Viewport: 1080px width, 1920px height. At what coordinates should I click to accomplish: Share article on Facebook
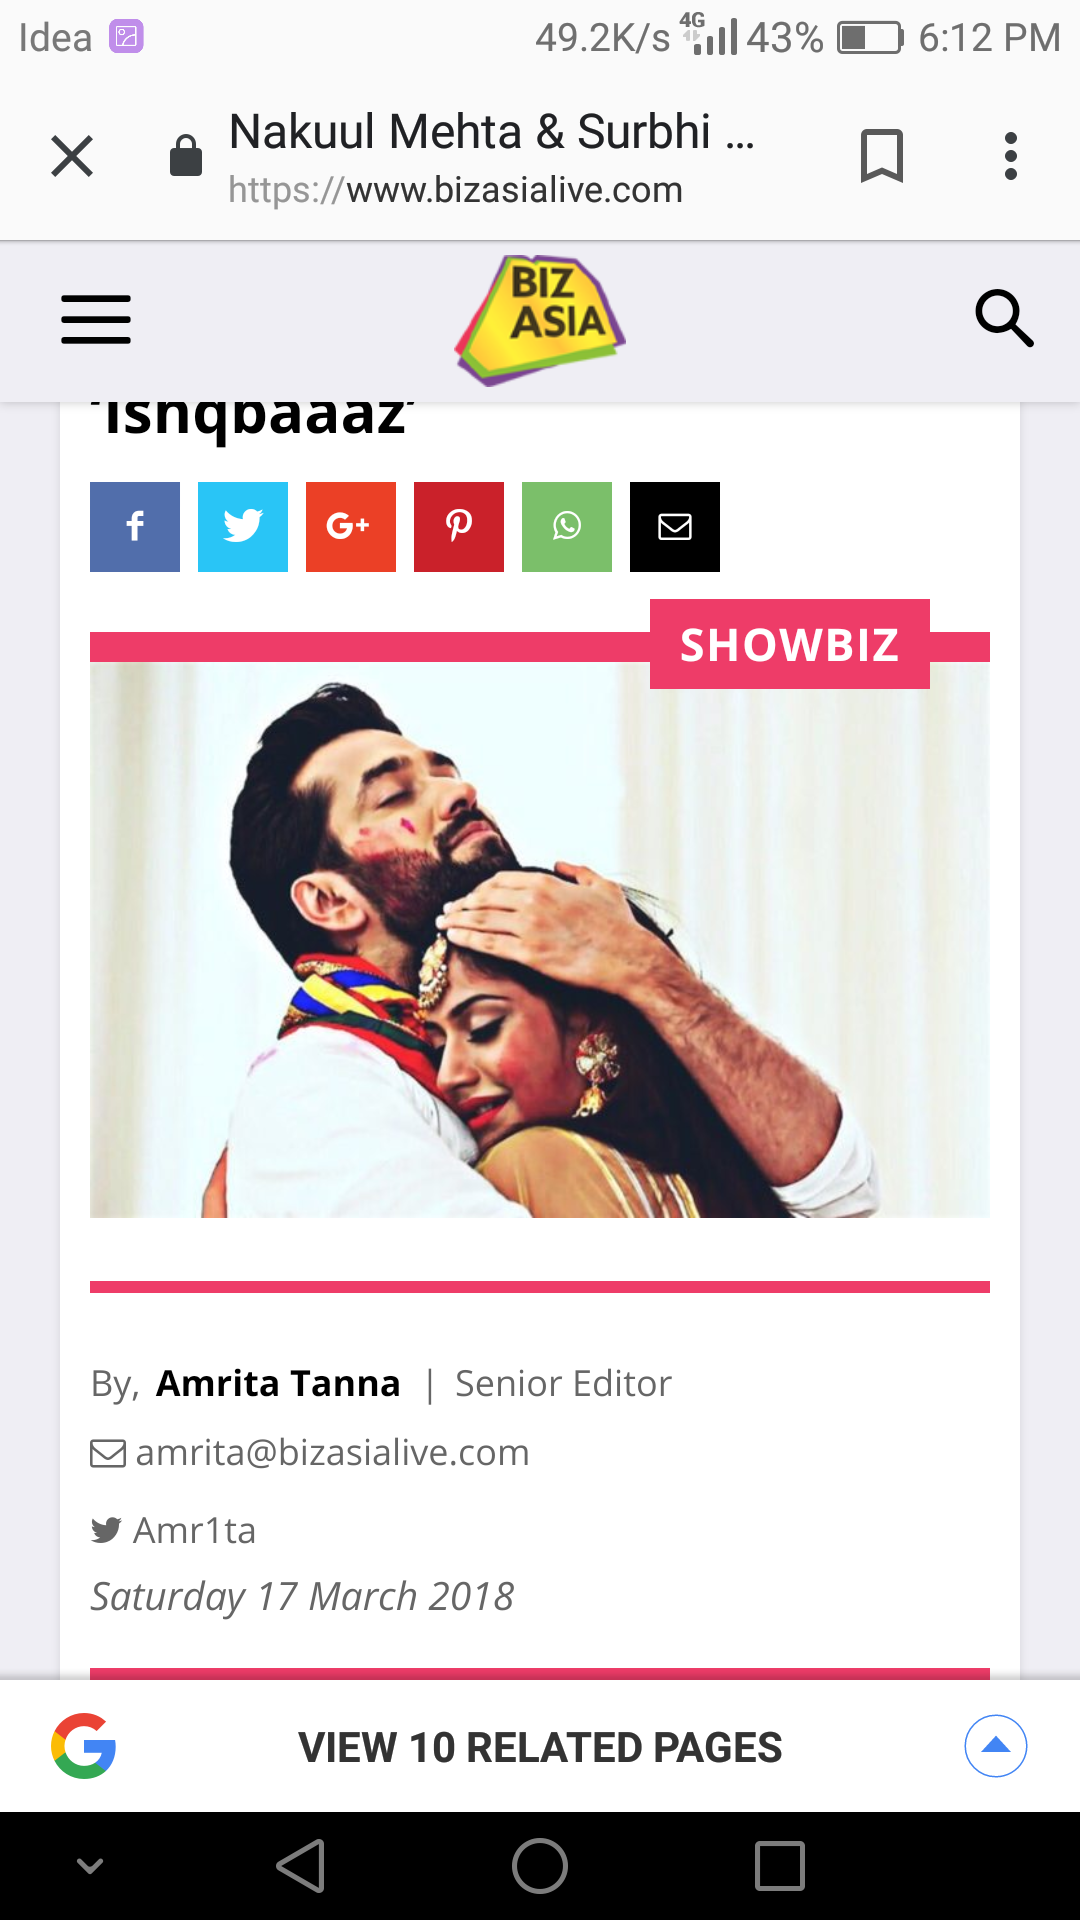coord(135,527)
